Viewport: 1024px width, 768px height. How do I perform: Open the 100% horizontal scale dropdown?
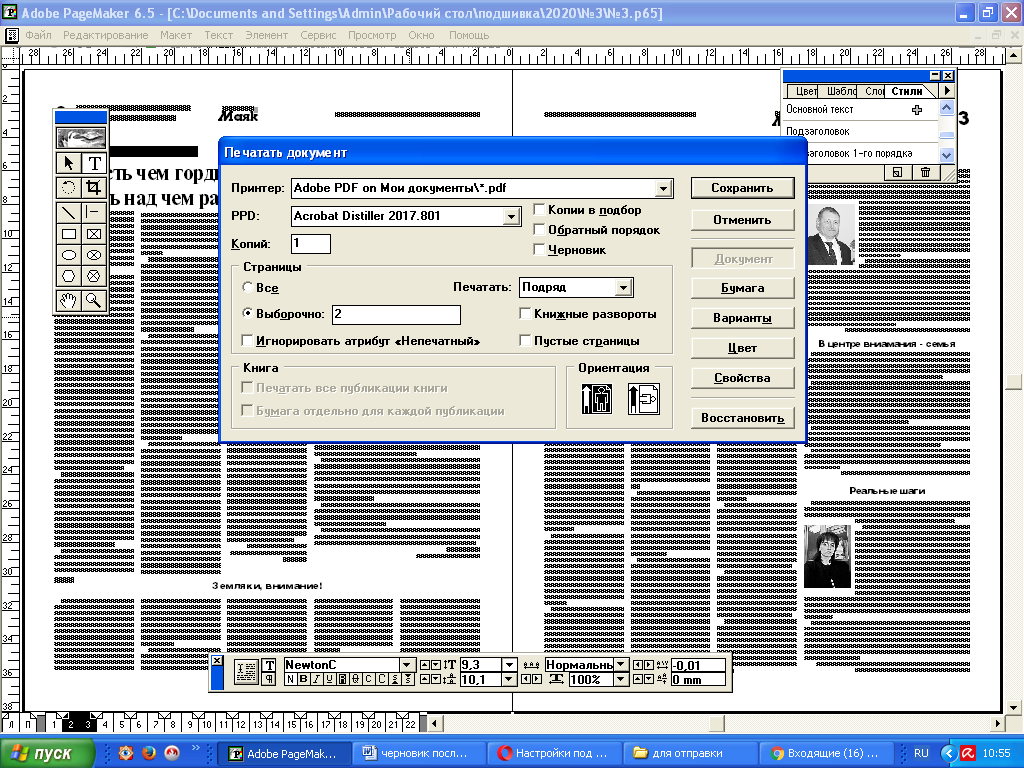point(621,679)
